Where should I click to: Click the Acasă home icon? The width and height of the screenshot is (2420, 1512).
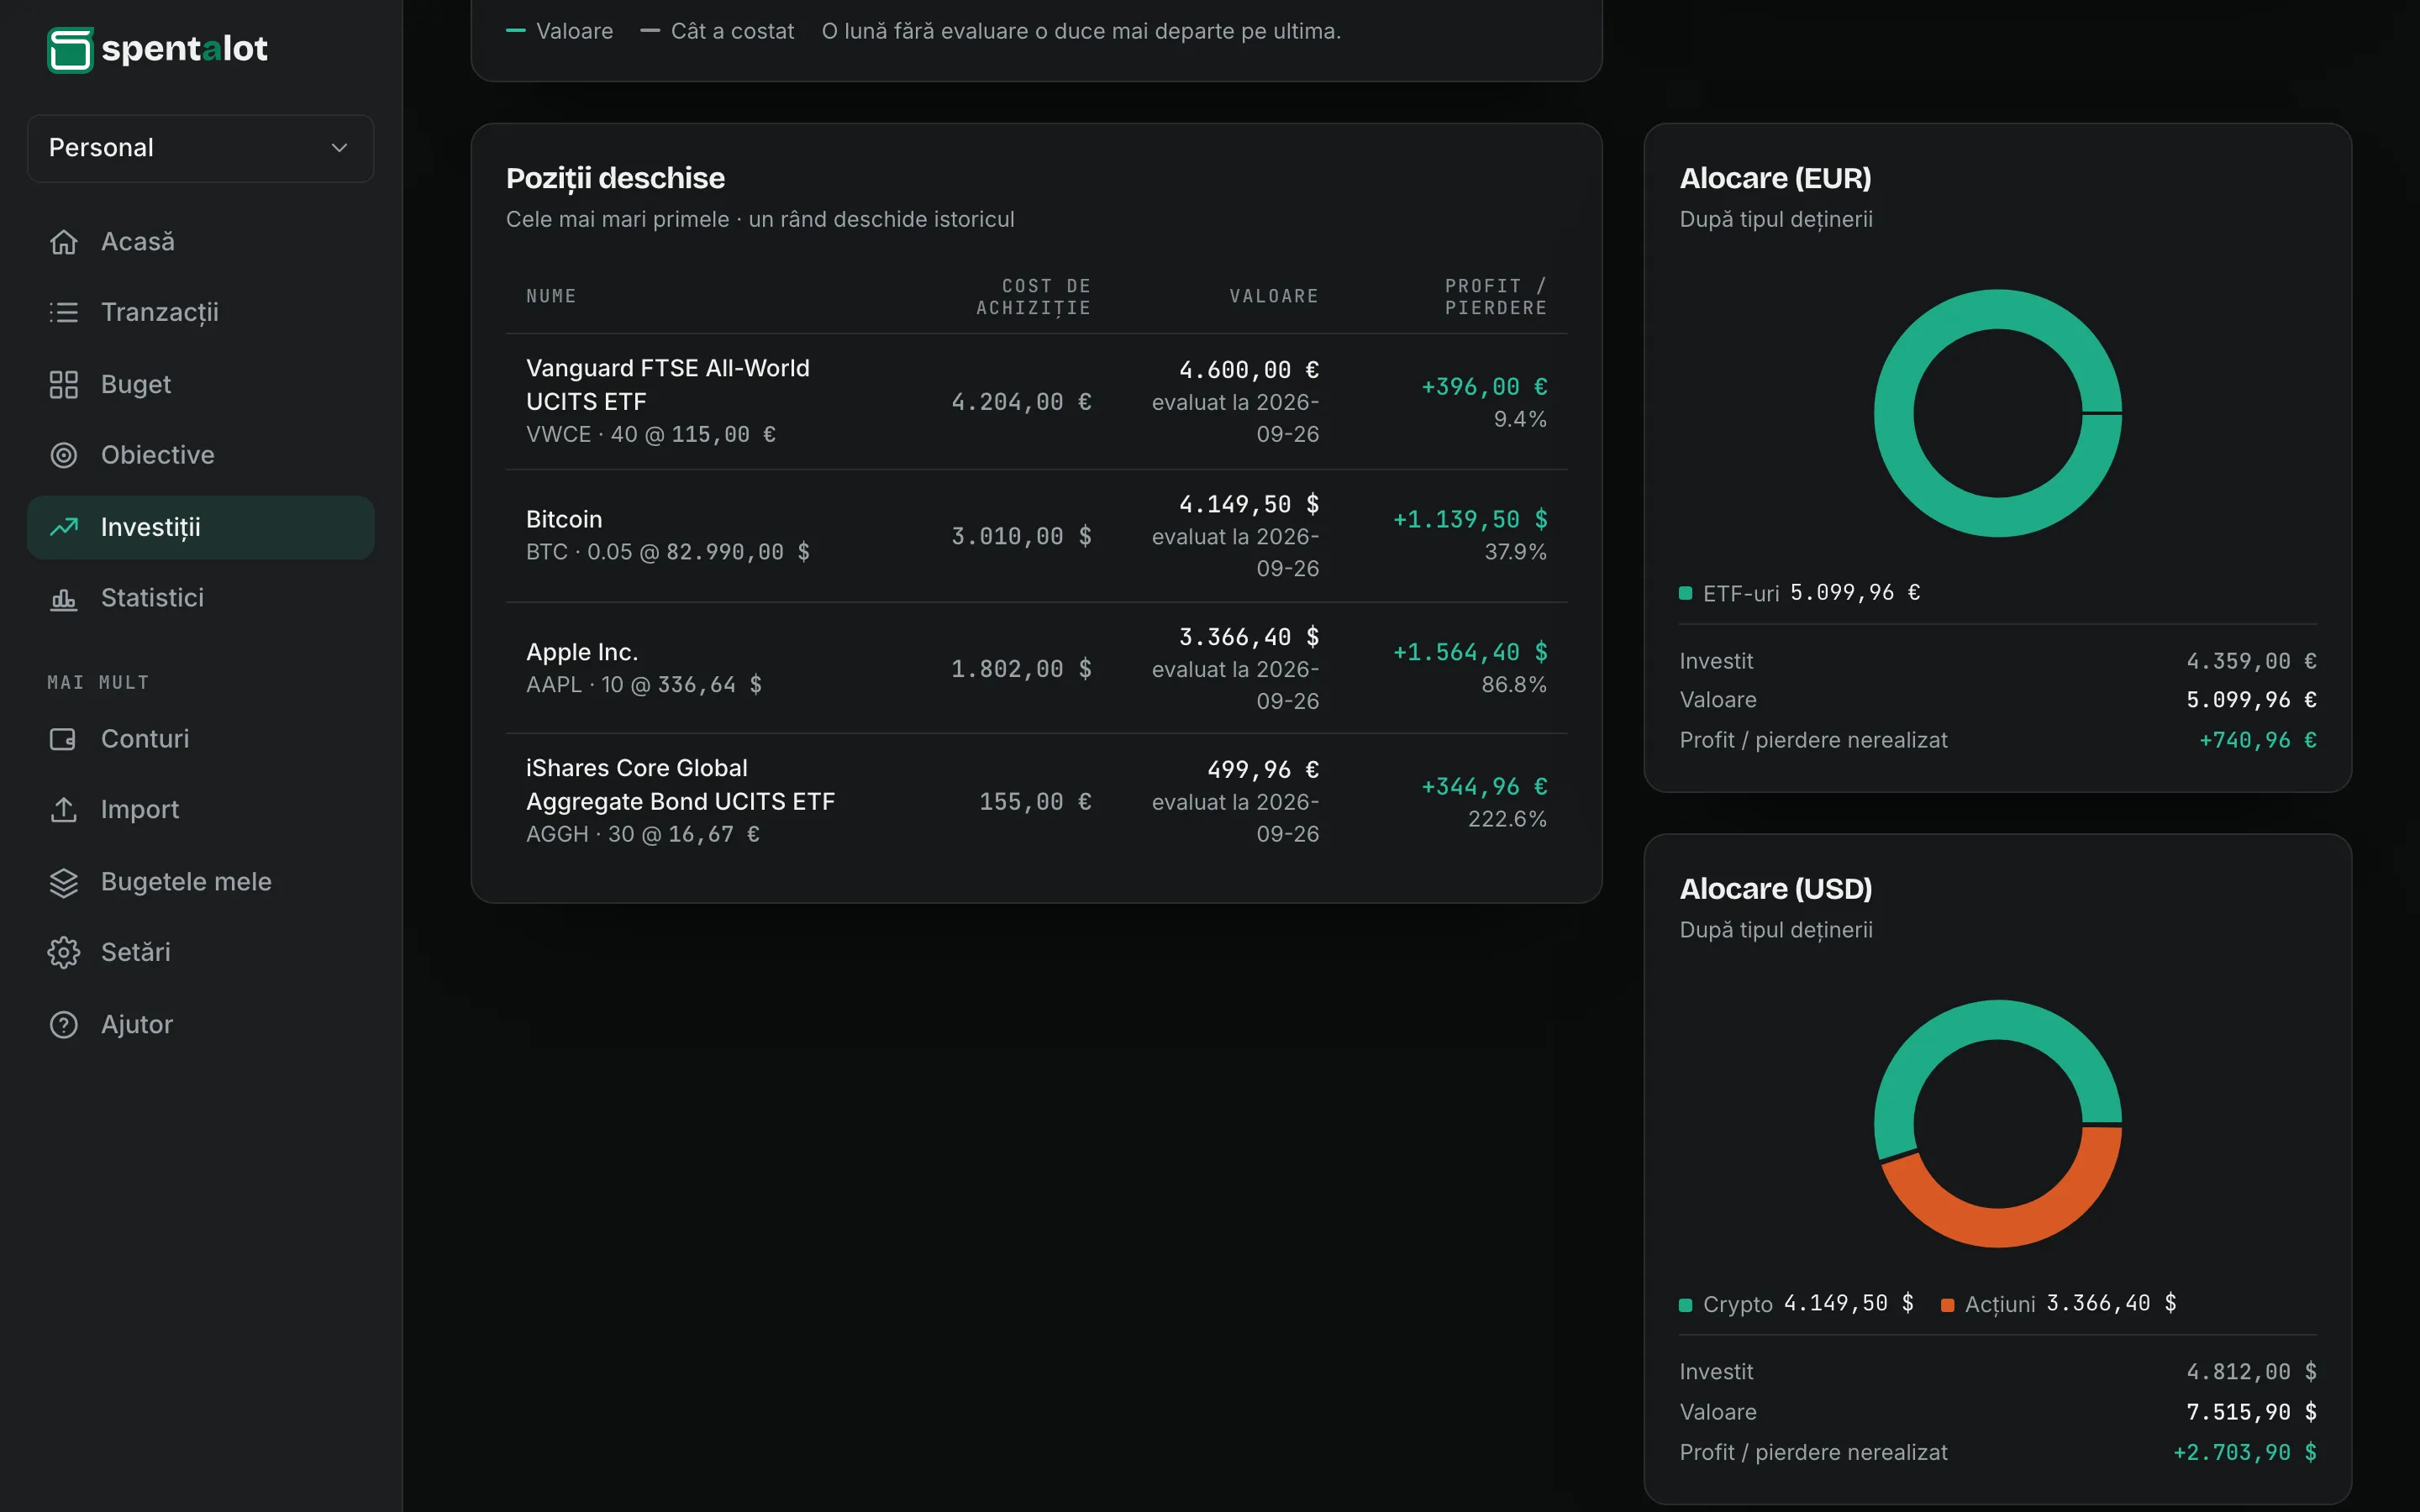coord(64,242)
